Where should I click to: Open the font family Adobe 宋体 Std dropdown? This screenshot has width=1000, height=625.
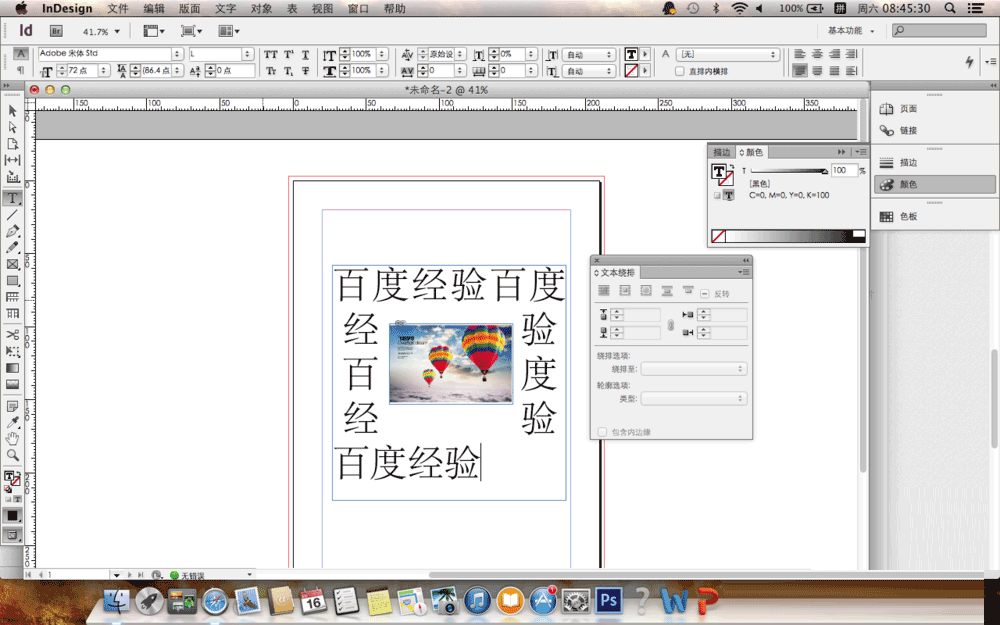tap(178, 54)
